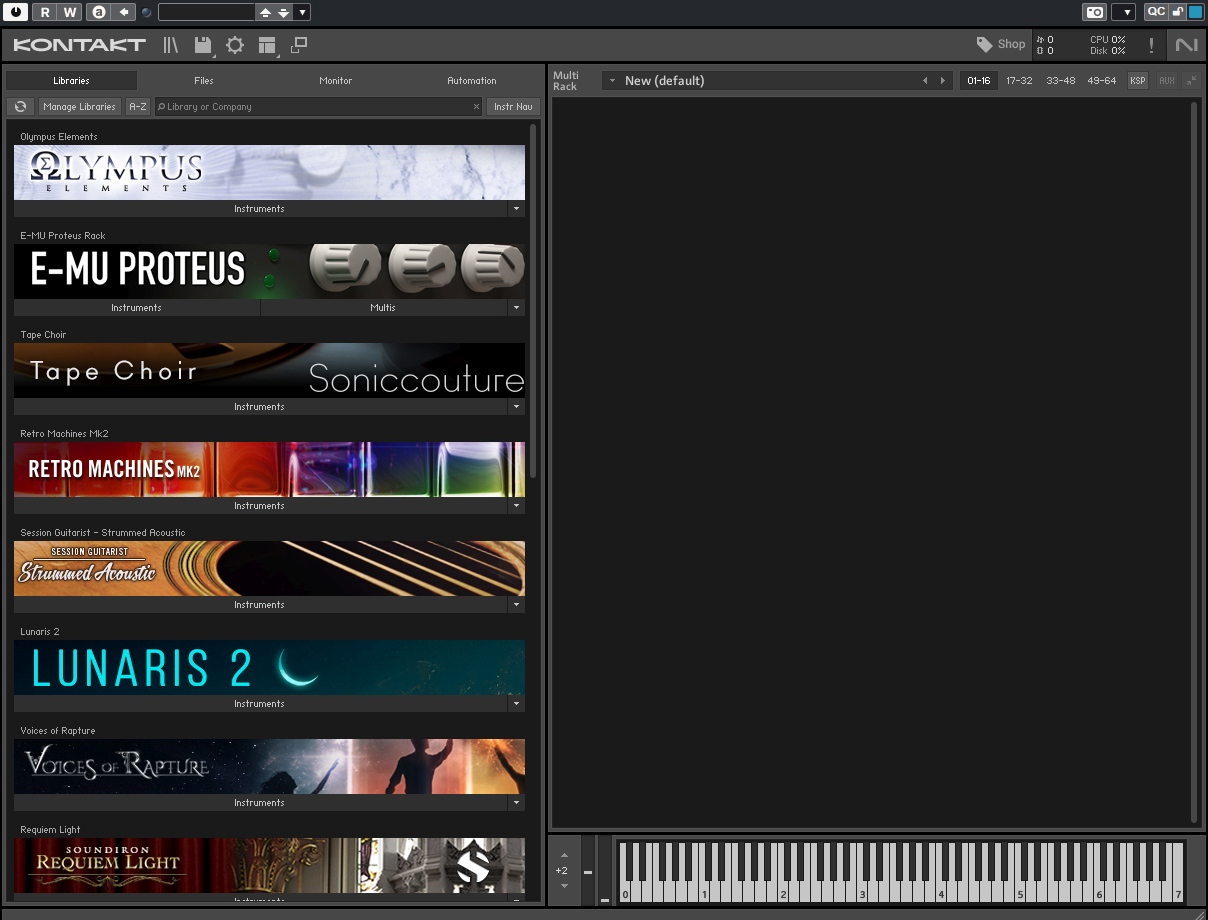Click the Olympus Elements library banner

[269, 172]
